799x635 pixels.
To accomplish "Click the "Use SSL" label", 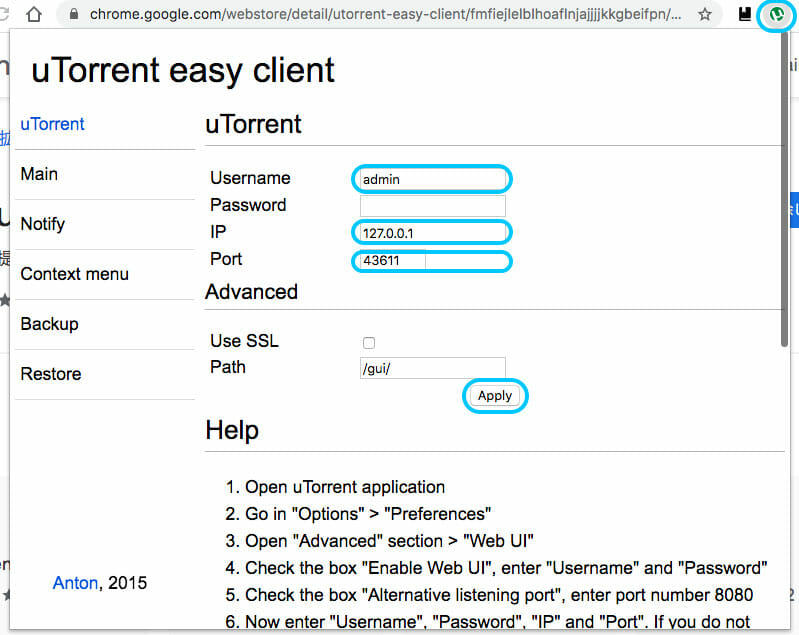I will pyautogui.click(x=245, y=340).
